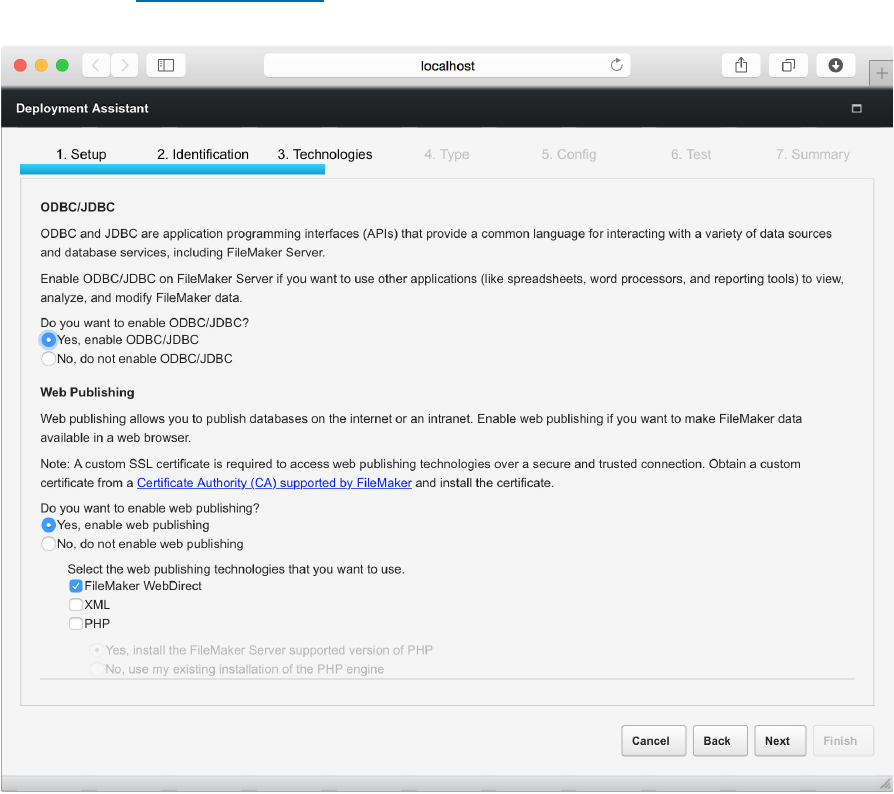This screenshot has width=894, height=794.
Task: Click the Deployment Assistant window restore icon
Action: (856, 108)
